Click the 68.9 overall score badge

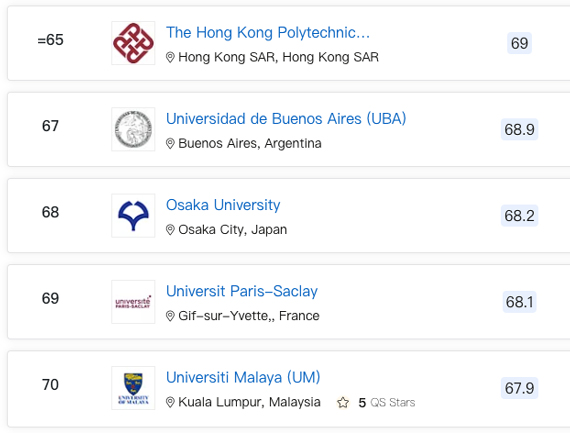pos(519,129)
